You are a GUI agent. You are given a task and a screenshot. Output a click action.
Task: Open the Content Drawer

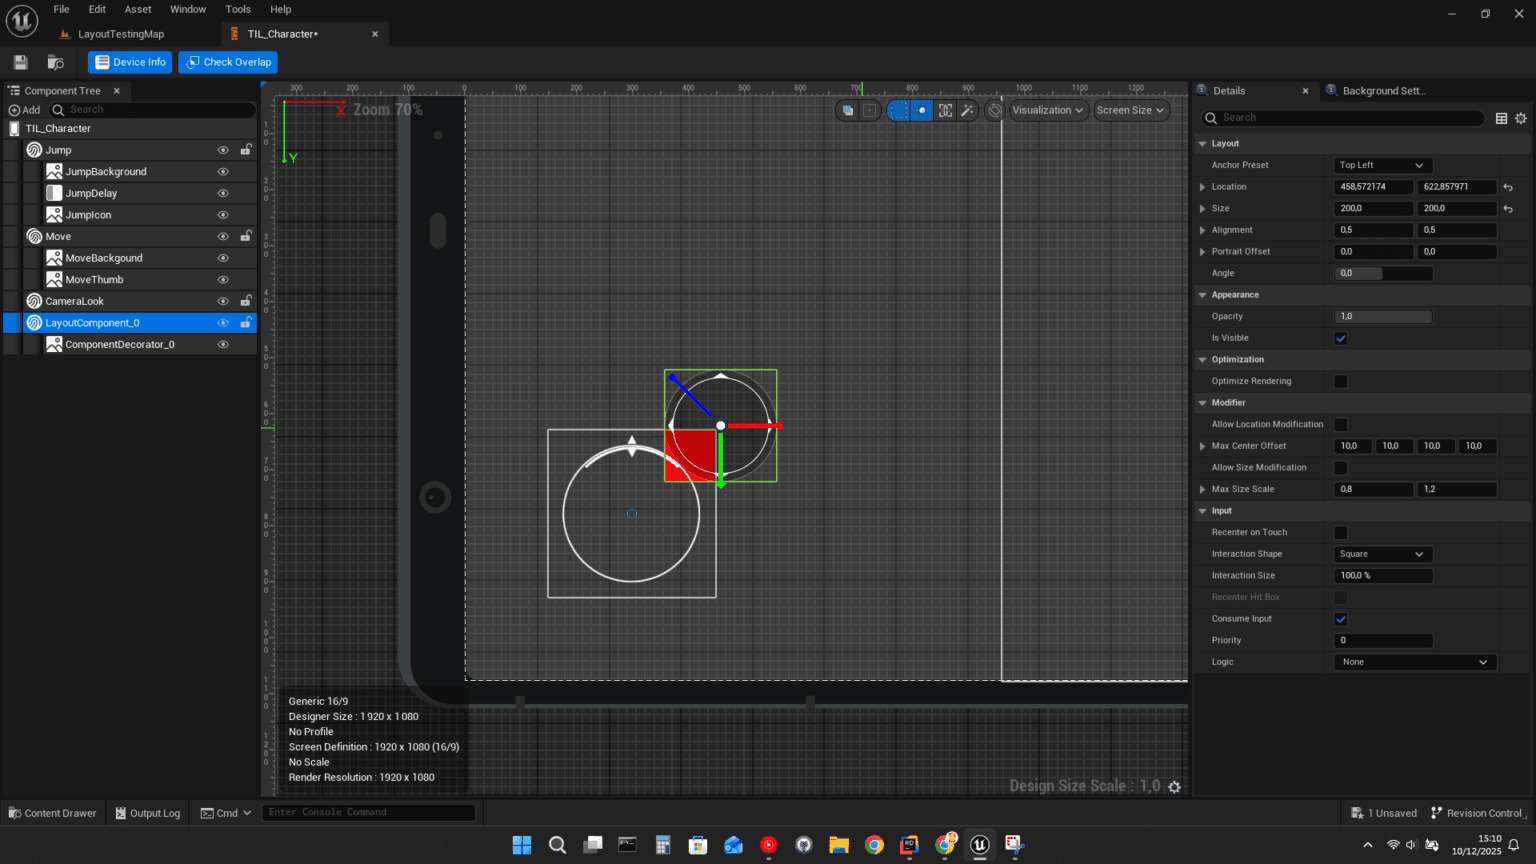pyautogui.click(x=52, y=813)
